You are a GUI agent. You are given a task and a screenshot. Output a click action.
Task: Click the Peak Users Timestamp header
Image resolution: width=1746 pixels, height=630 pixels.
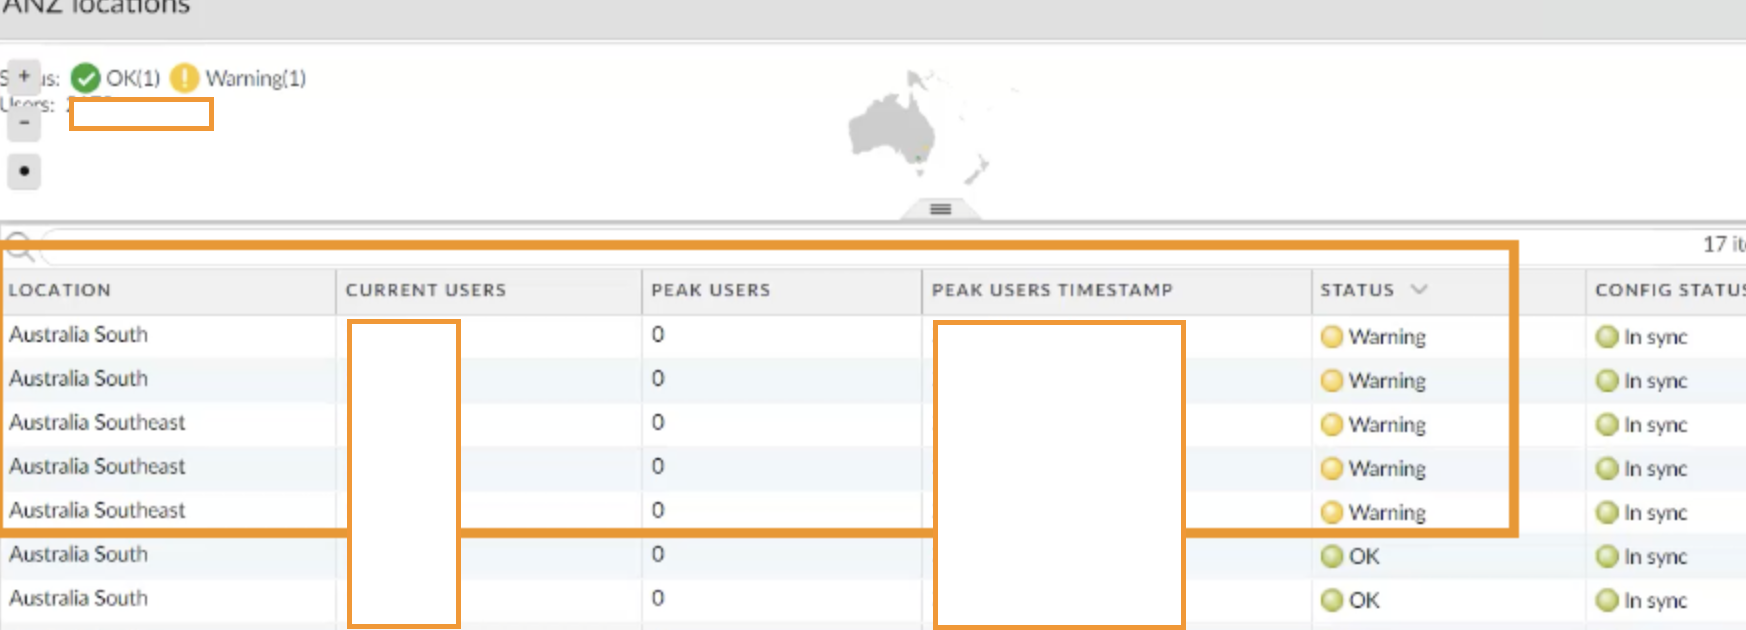coord(1052,290)
